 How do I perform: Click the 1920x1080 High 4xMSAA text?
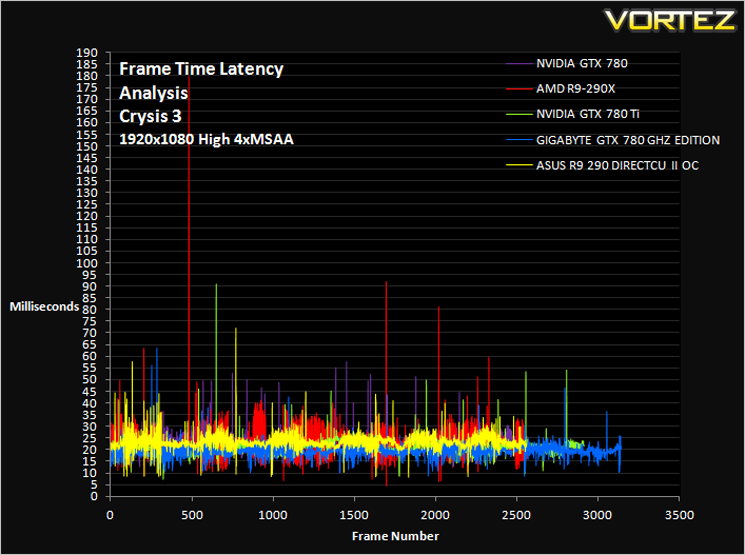pyautogui.click(x=206, y=139)
